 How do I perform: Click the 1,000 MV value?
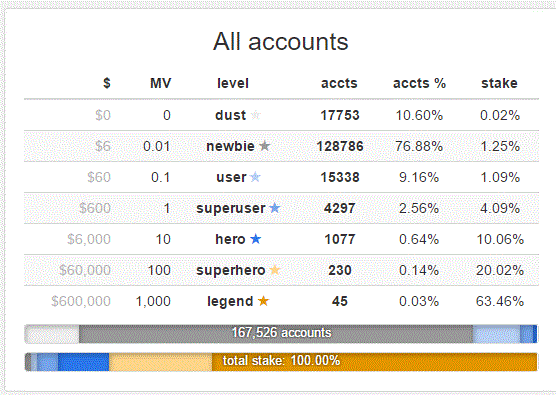153,302
